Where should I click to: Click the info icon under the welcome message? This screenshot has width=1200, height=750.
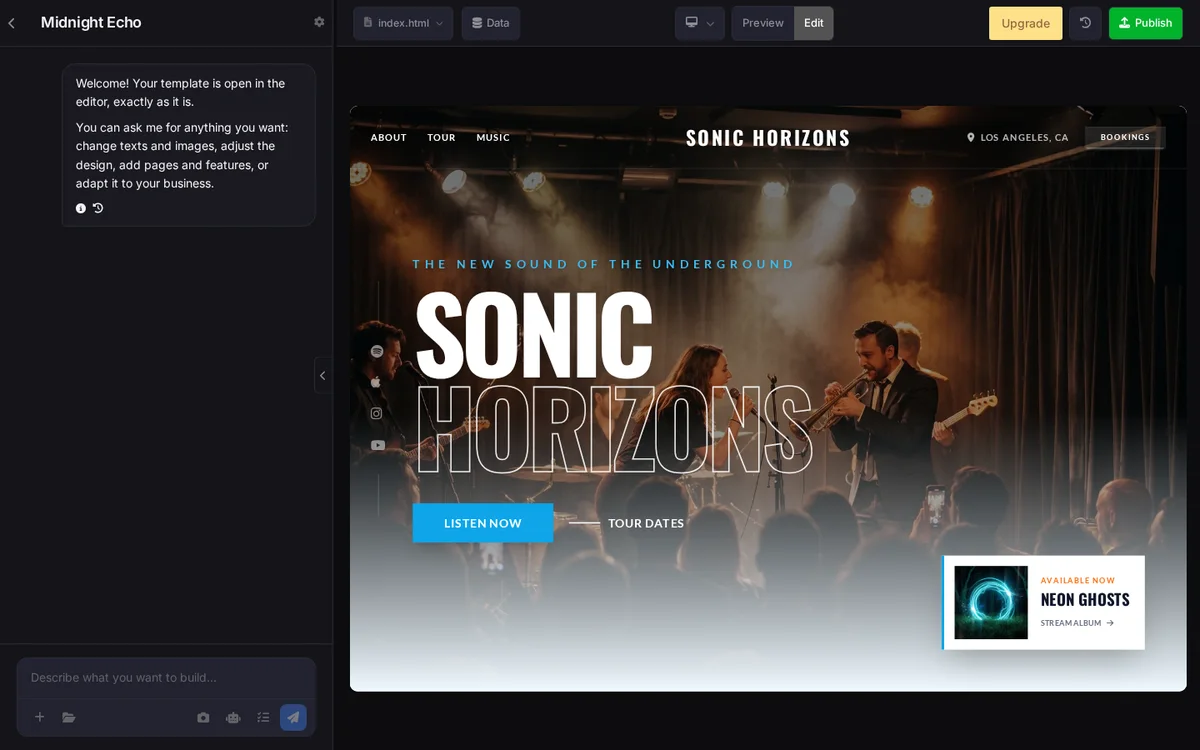coord(81,208)
